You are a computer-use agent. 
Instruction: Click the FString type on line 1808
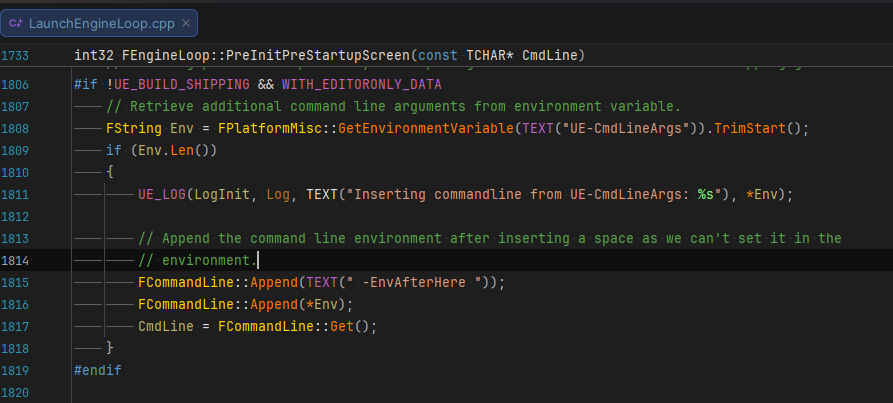coord(134,129)
